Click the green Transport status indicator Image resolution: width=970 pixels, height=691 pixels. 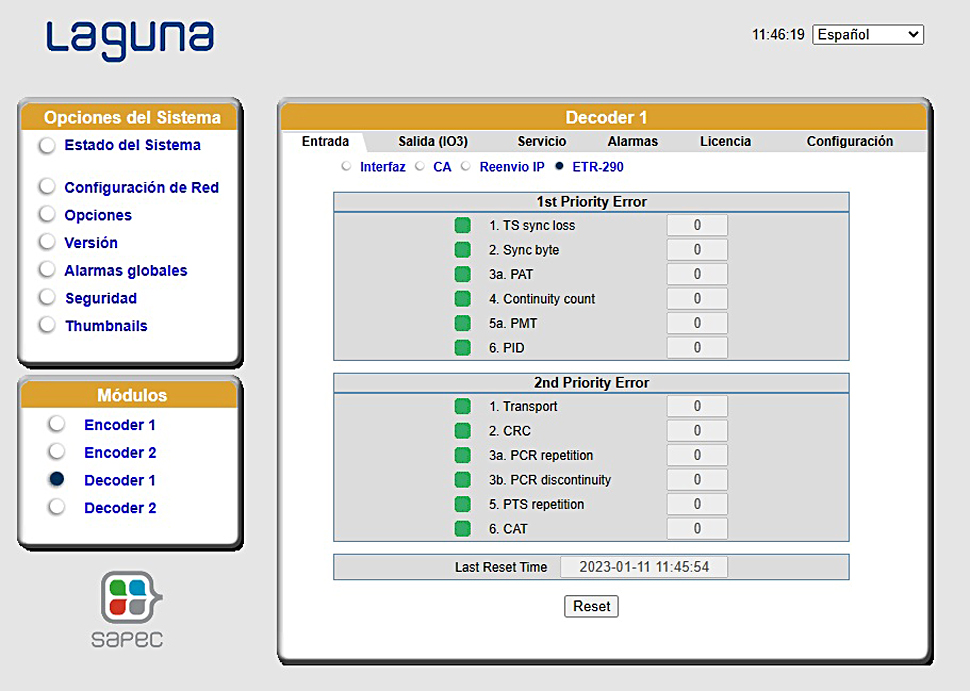click(463, 406)
